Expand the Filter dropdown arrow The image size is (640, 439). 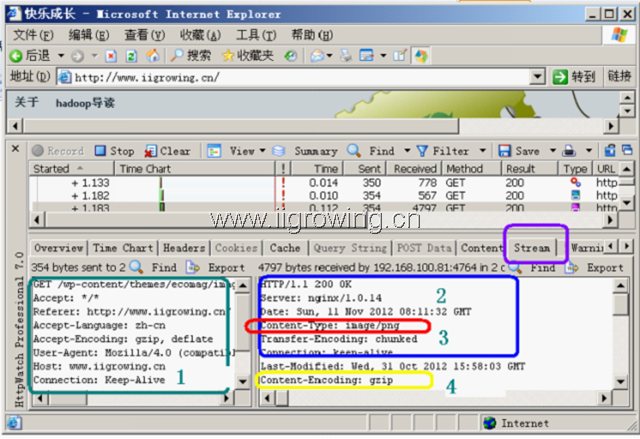[x=483, y=151]
